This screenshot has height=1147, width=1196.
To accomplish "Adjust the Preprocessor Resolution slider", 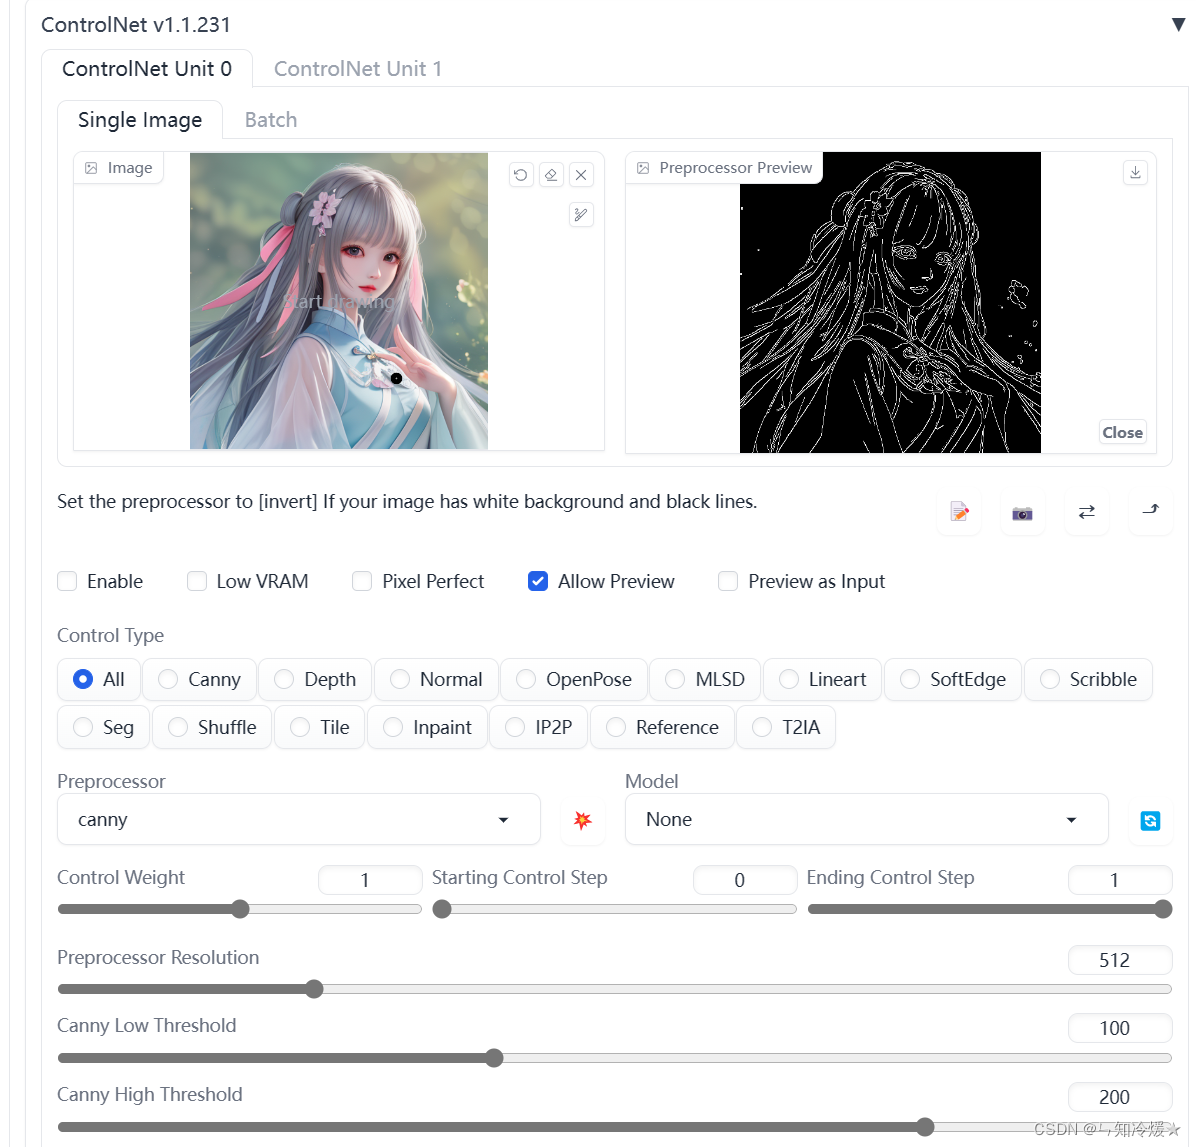I will (x=615, y=989).
